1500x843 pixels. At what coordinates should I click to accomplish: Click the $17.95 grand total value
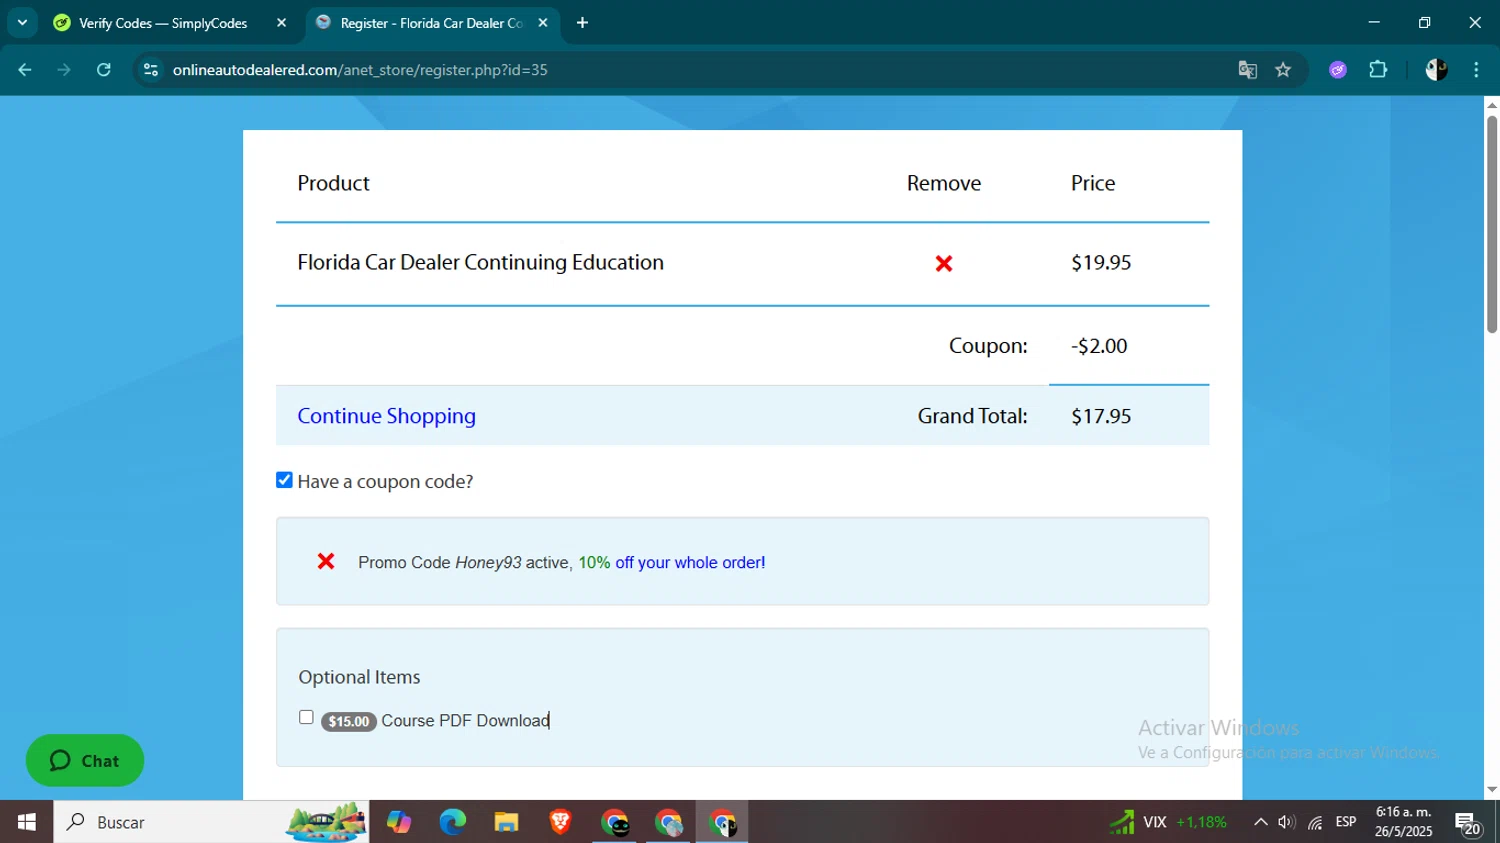point(1101,416)
